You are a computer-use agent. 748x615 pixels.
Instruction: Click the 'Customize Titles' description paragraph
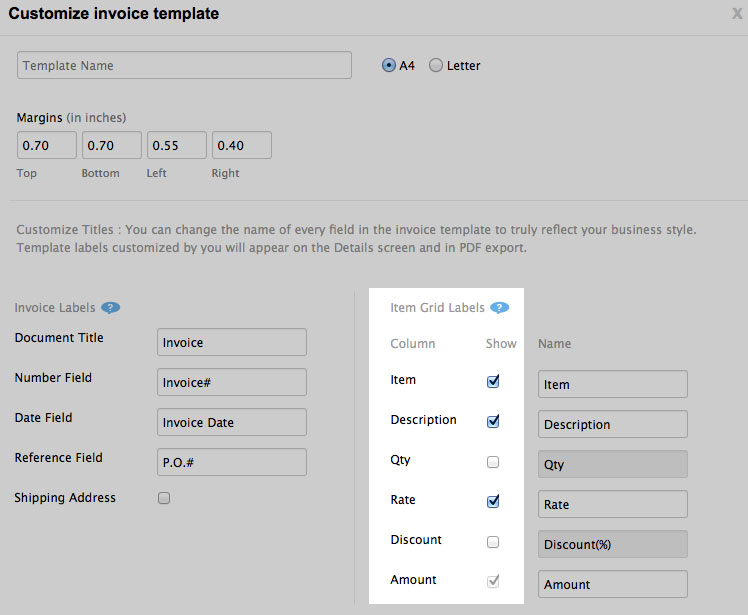356,239
